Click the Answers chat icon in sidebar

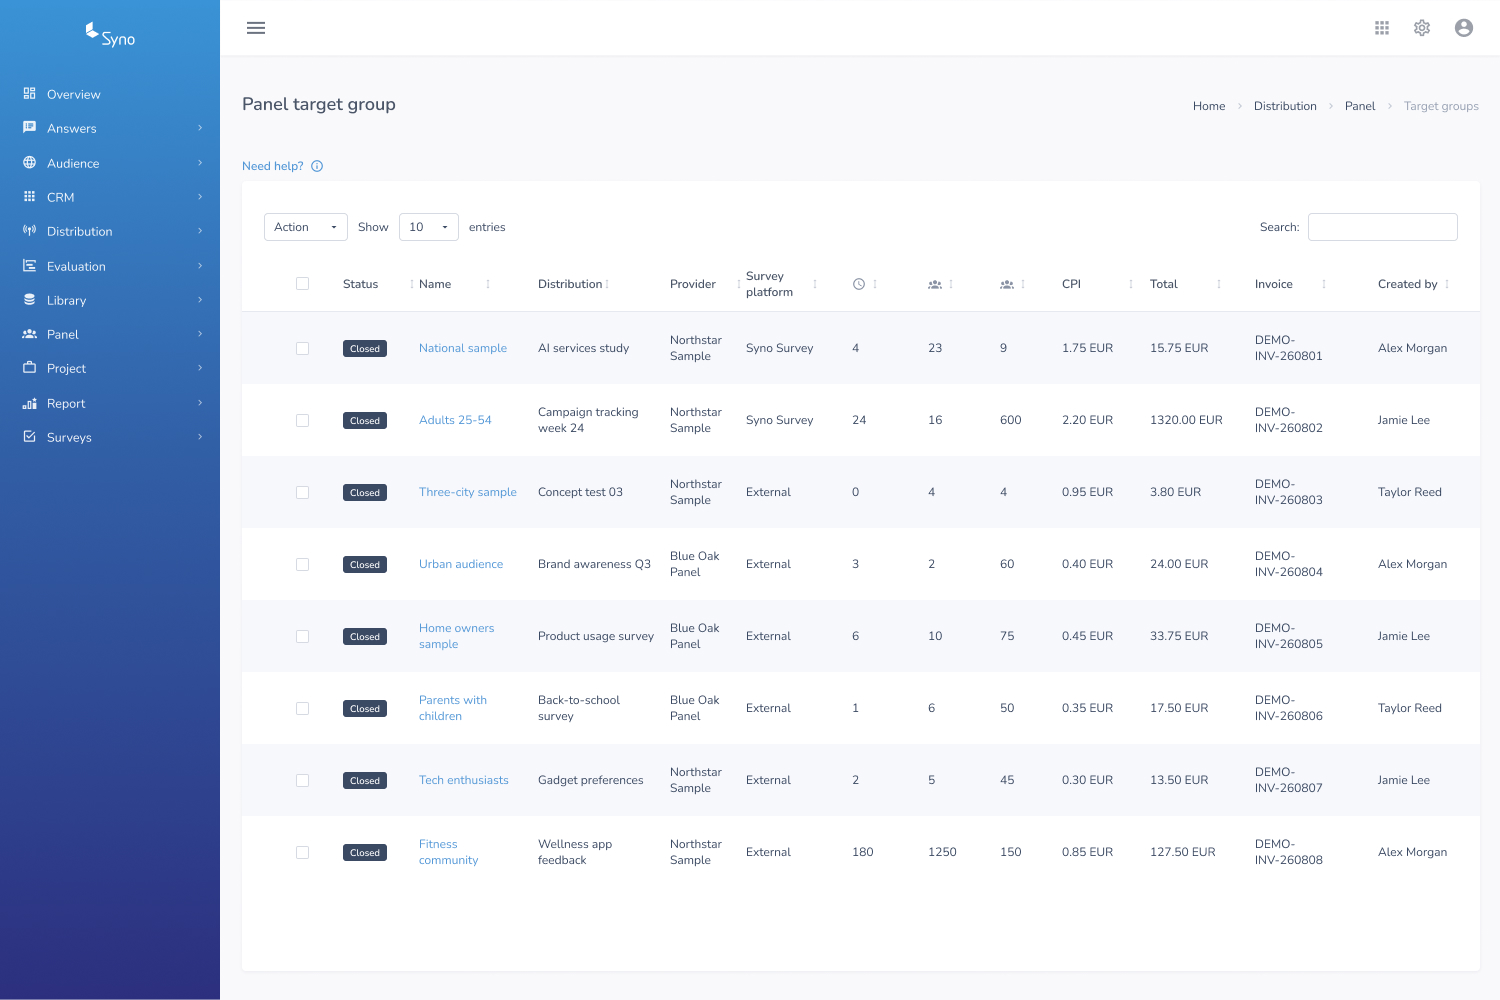(30, 128)
